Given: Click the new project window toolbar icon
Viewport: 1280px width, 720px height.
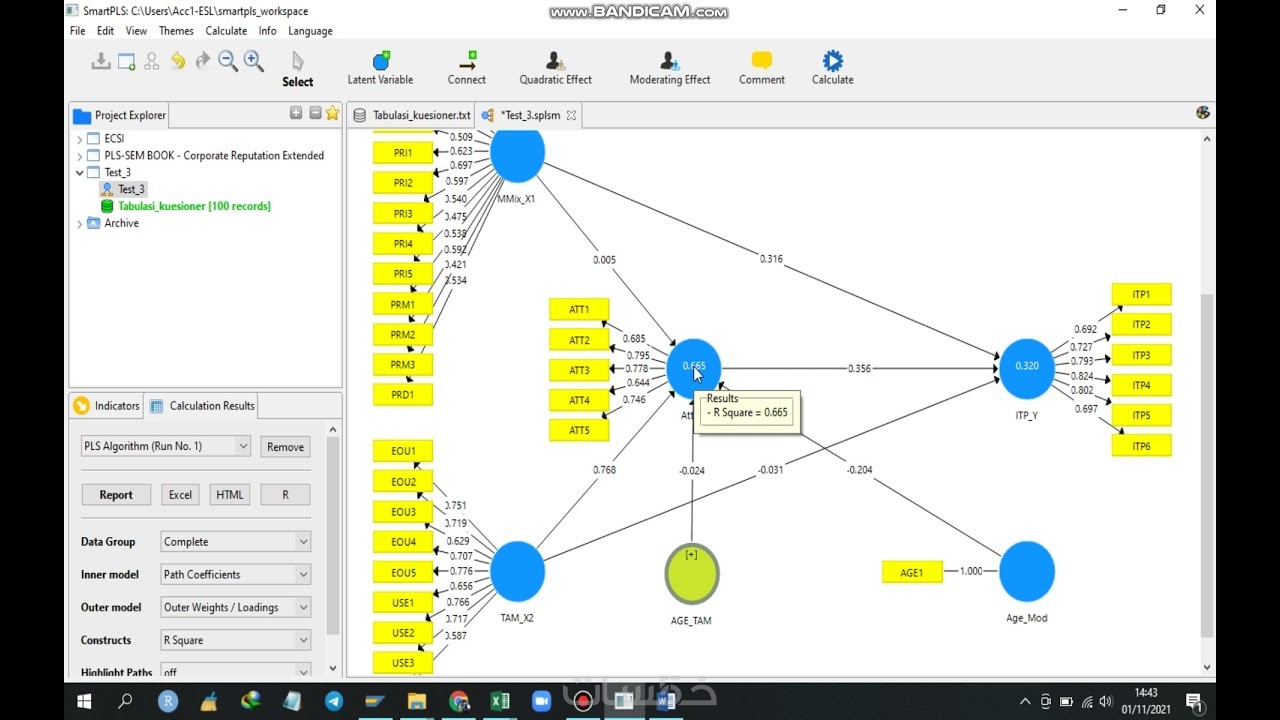Looking at the screenshot, I should (126, 62).
